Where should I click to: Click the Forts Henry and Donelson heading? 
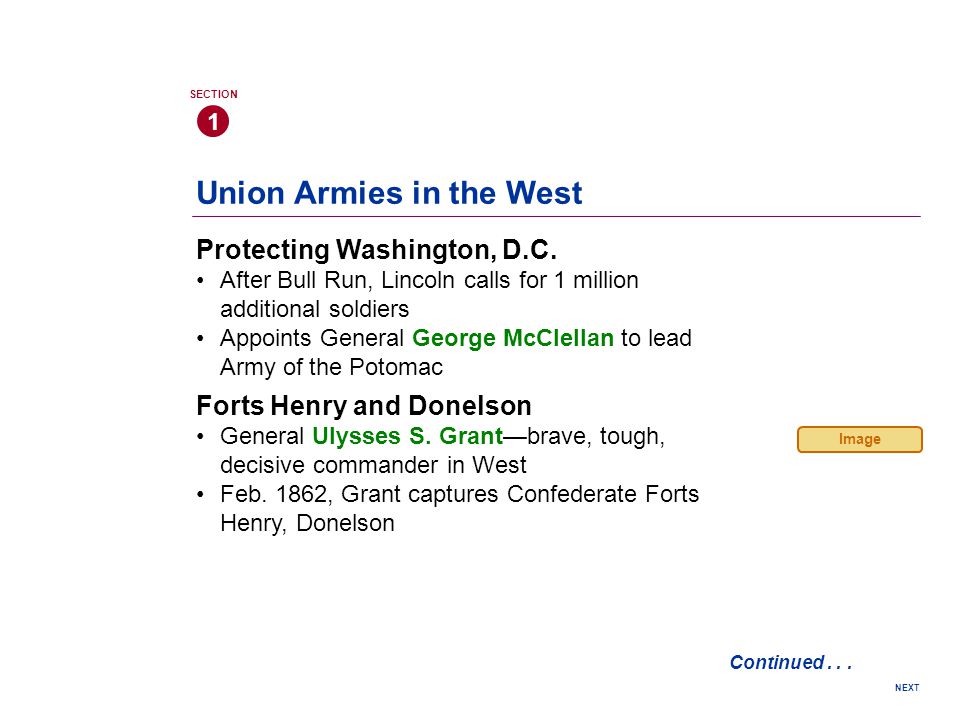(x=364, y=405)
